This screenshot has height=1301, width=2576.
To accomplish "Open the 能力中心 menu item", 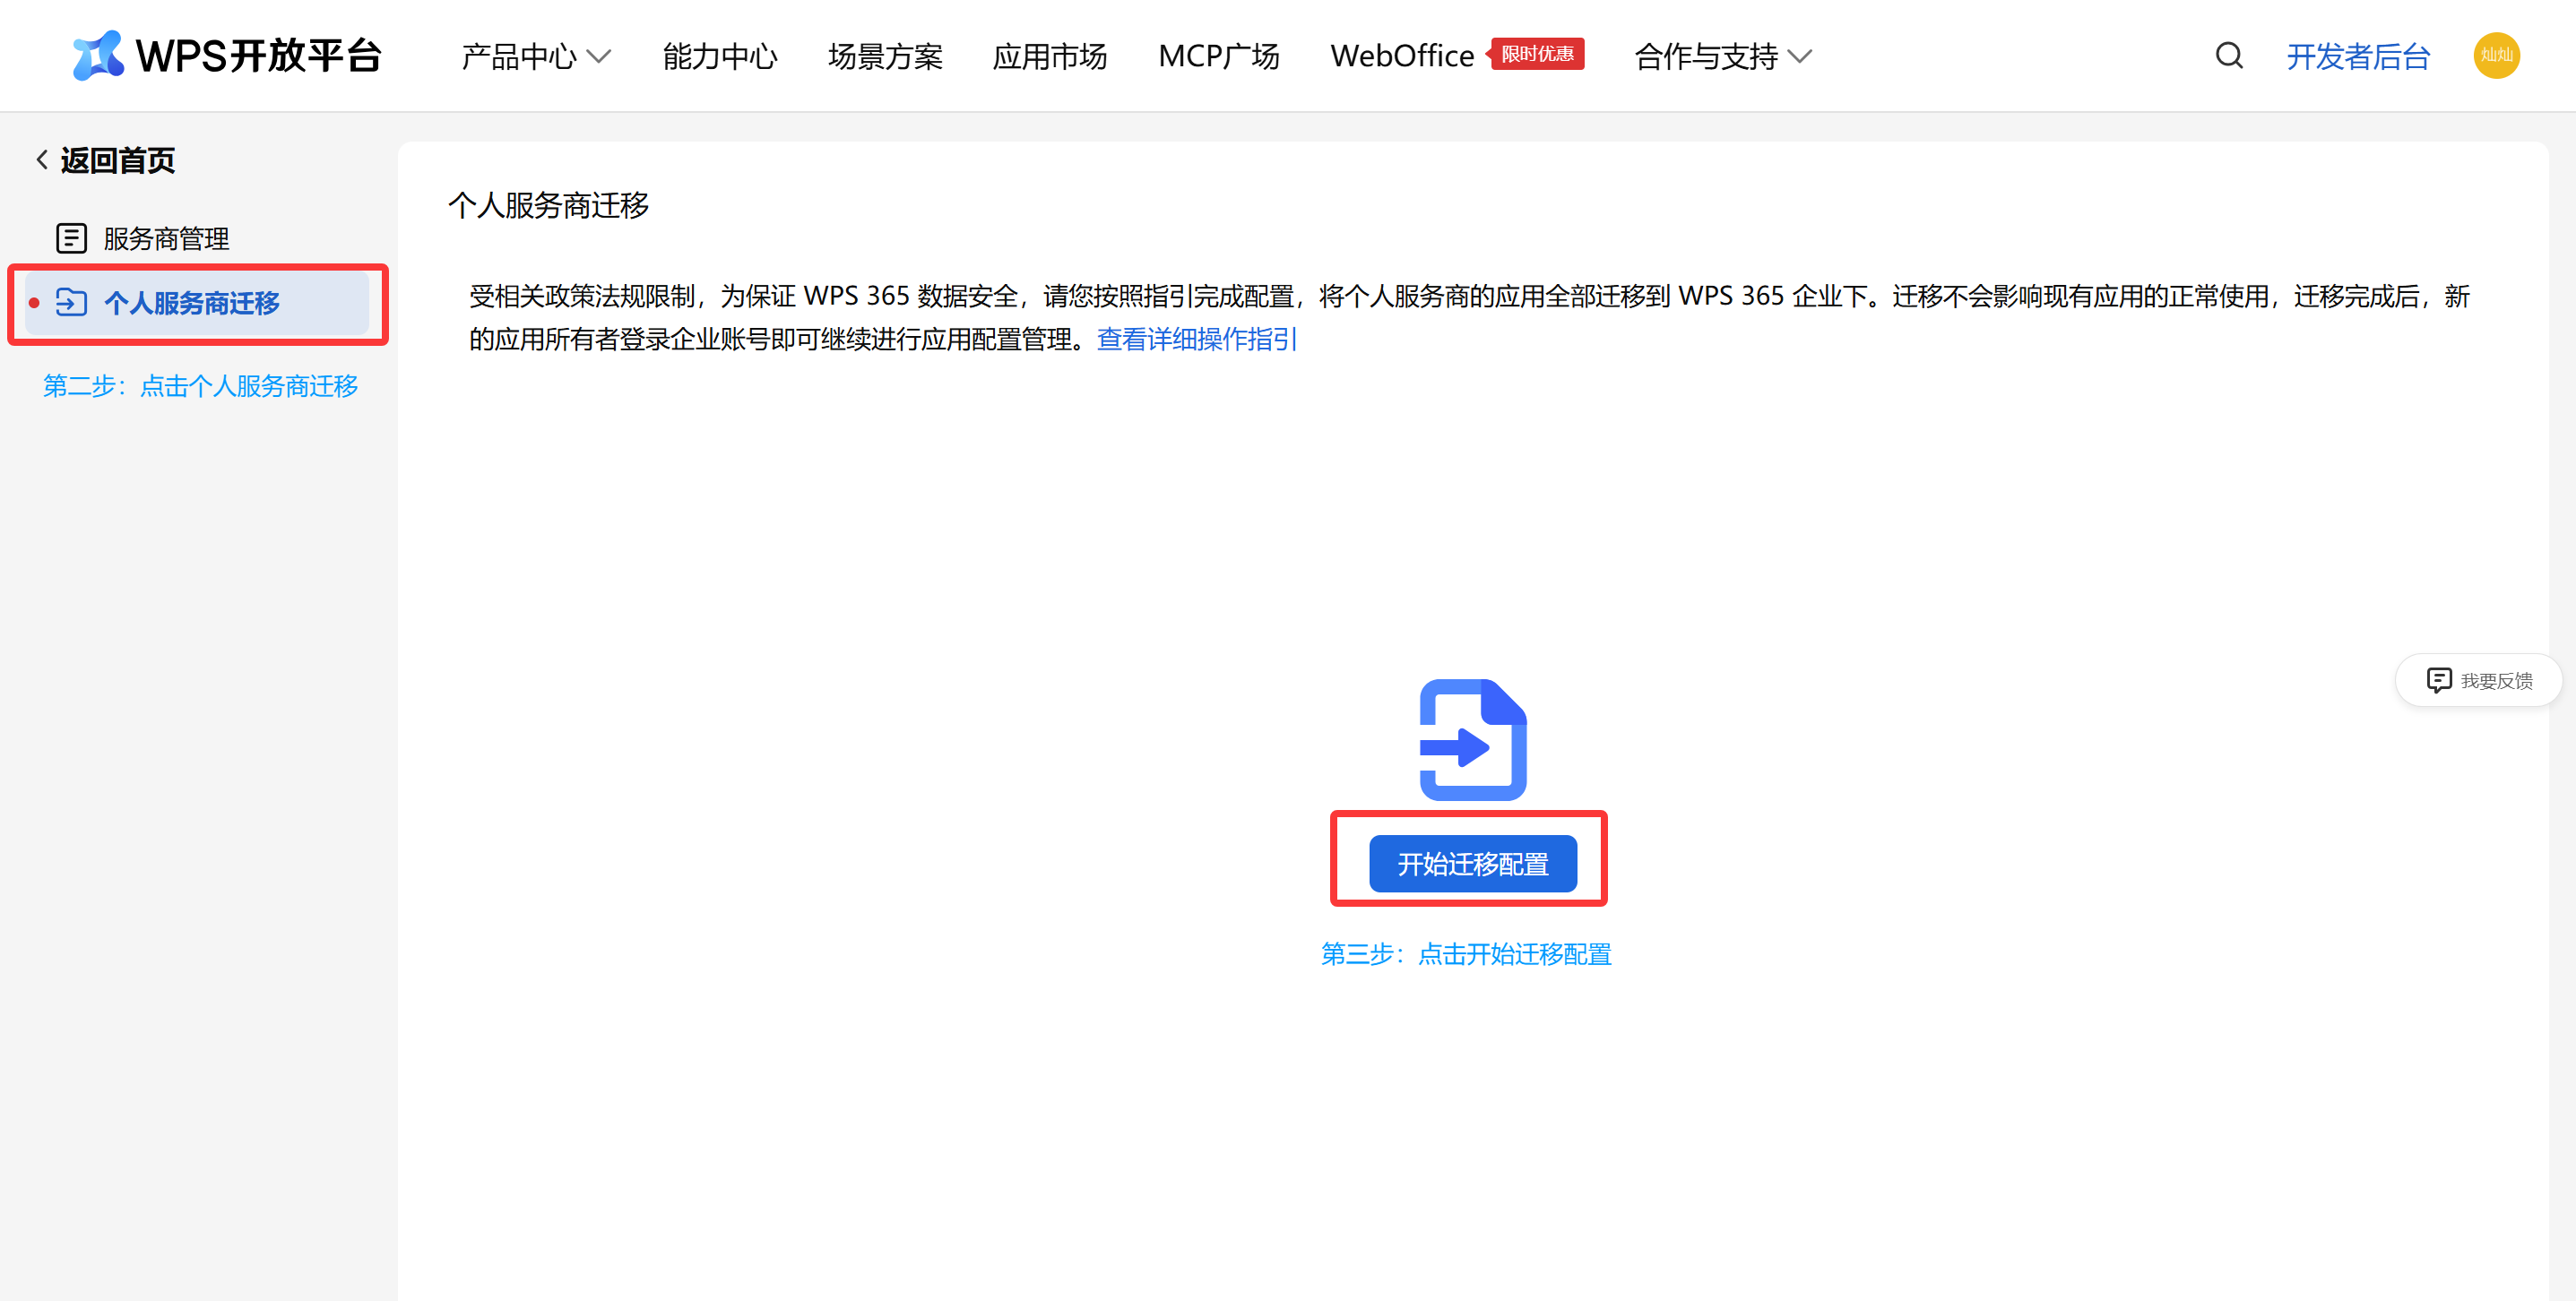I will point(719,56).
